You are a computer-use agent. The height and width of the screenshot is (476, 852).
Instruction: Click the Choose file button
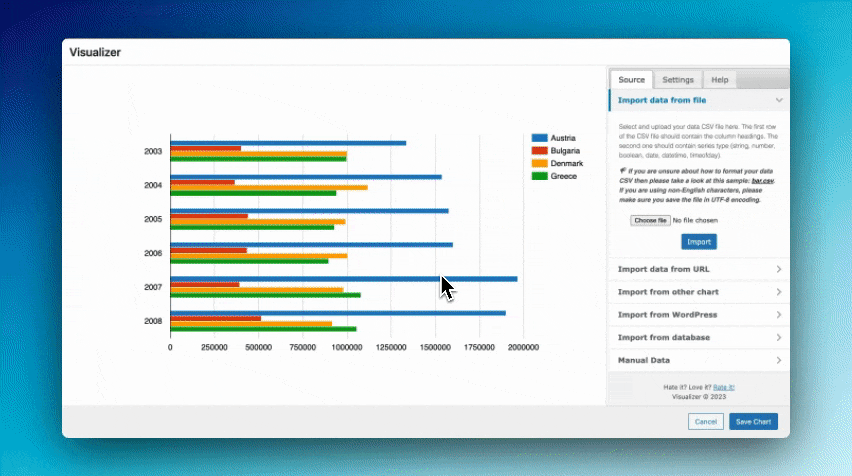click(650, 220)
